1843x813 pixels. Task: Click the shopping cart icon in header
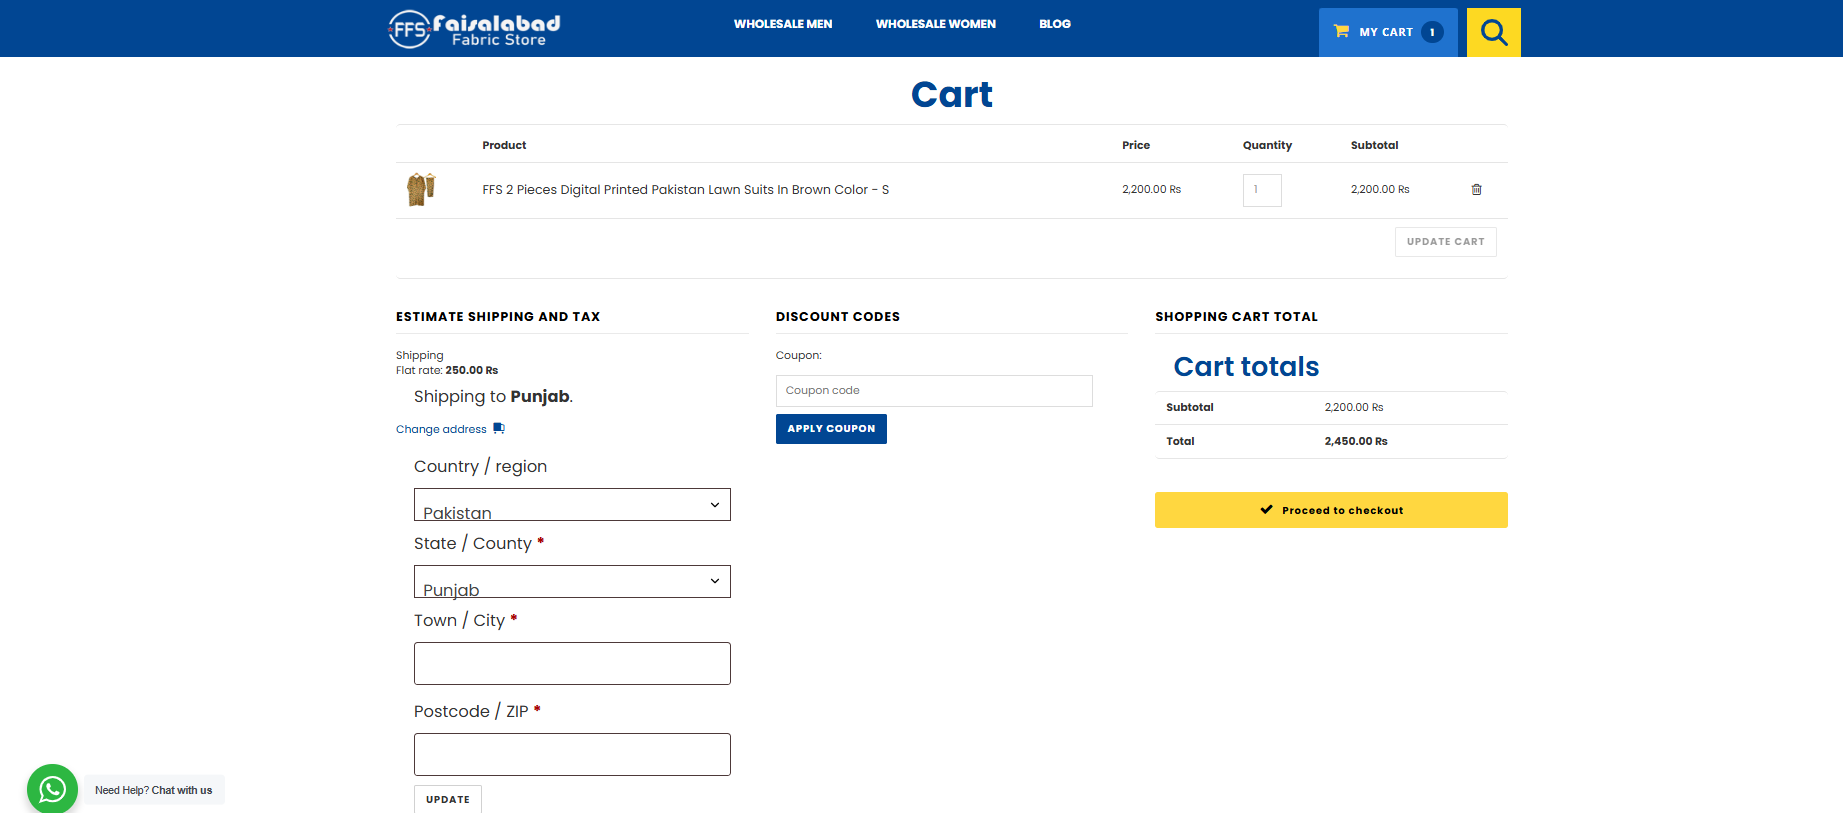pyautogui.click(x=1341, y=32)
